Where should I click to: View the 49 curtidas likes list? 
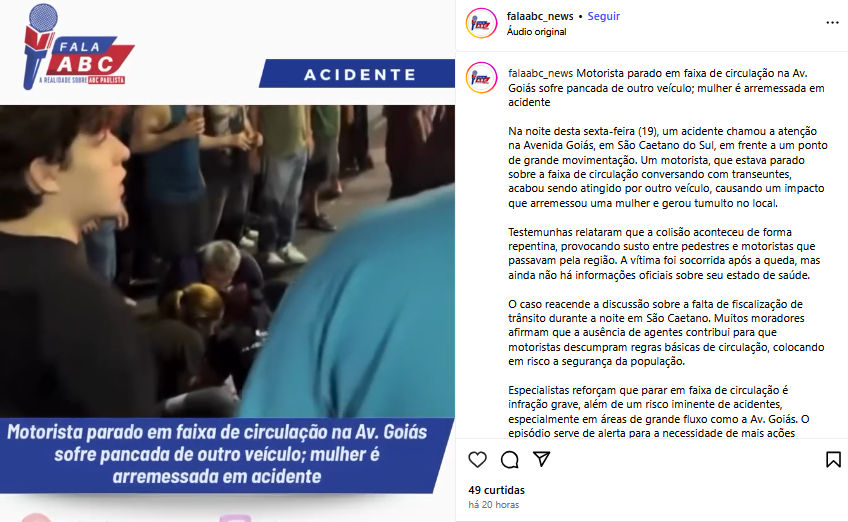[496, 490]
